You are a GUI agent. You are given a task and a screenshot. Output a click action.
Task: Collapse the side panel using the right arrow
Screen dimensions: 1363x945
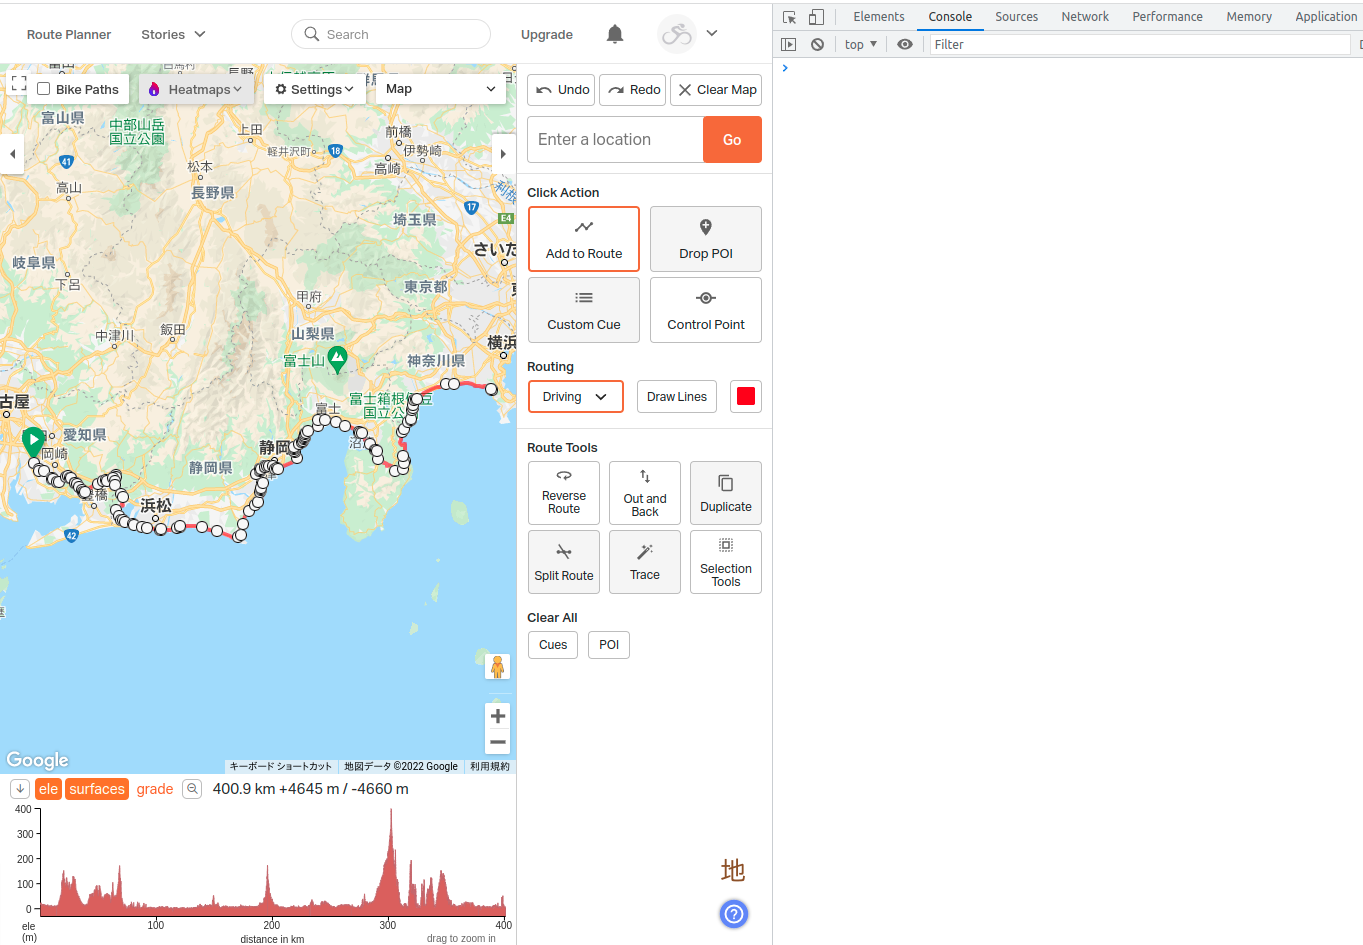[x=503, y=154]
